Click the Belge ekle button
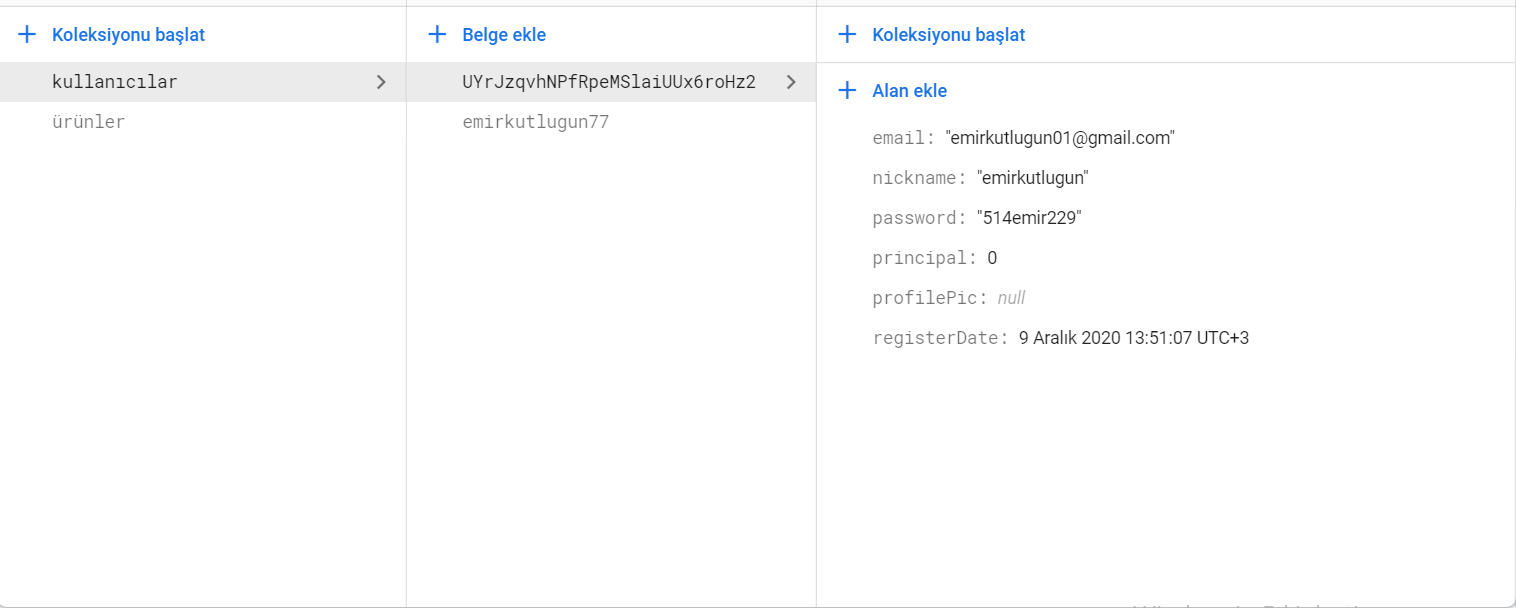This screenshot has width=1516, height=608. [x=503, y=35]
